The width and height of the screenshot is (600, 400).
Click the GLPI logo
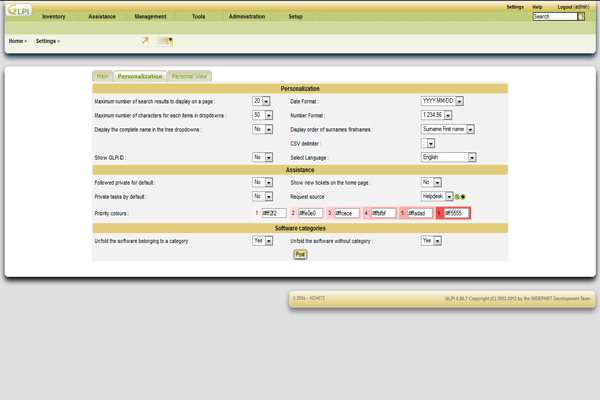pos(17,12)
